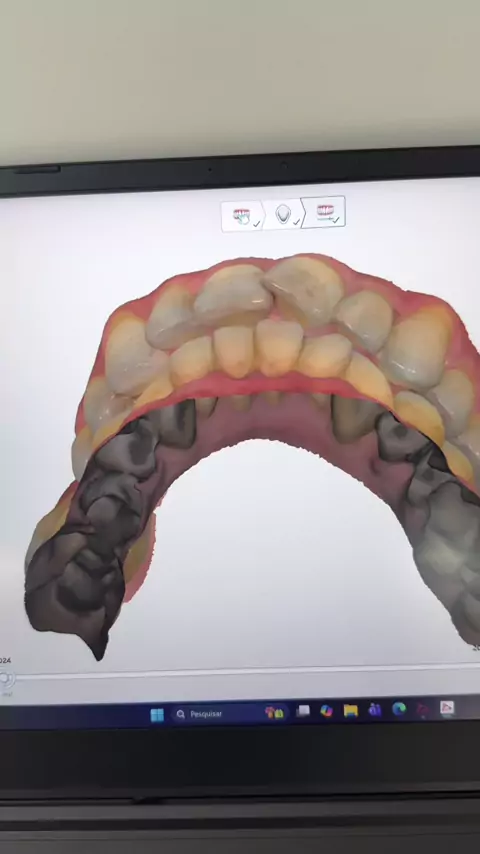Open the face scan workflow step

click(283, 214)
